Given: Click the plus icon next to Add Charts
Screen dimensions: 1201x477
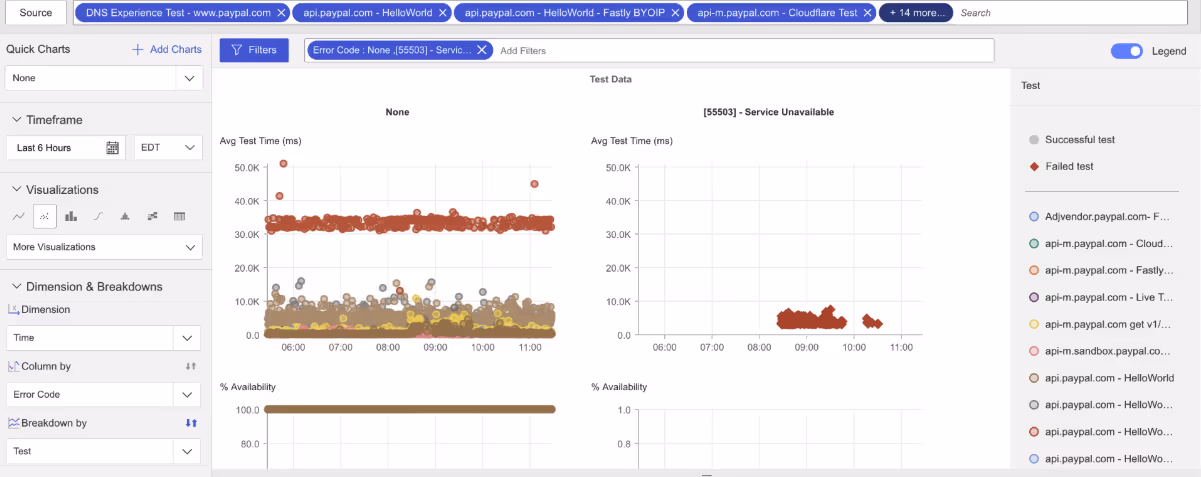Looking at the screenshot, I should pyautogui.click(x=138, y=49).
